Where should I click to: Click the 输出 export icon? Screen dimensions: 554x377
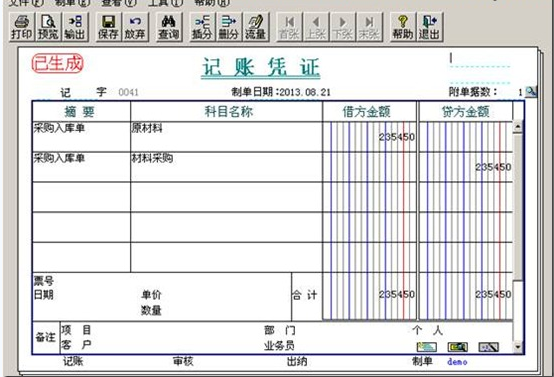point(75,27)
